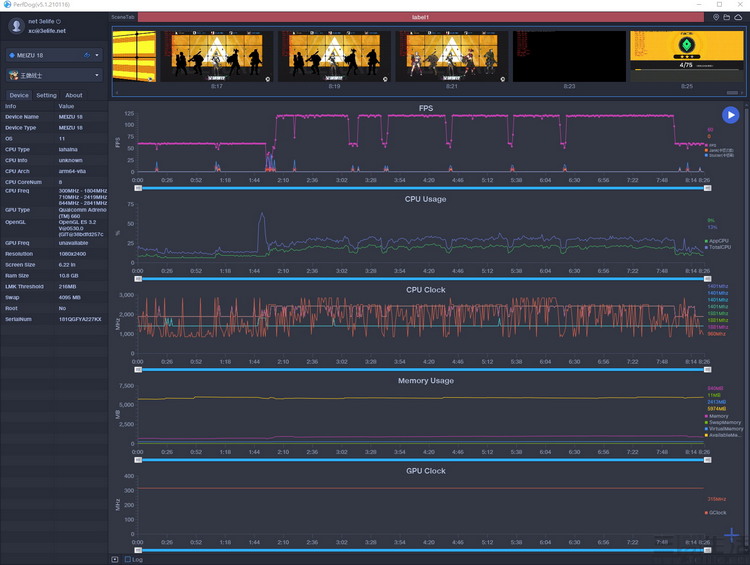Click the Ram Size value 10.8 GB
This screenshot has height=565, width=750.
click(x=68, y=276)
